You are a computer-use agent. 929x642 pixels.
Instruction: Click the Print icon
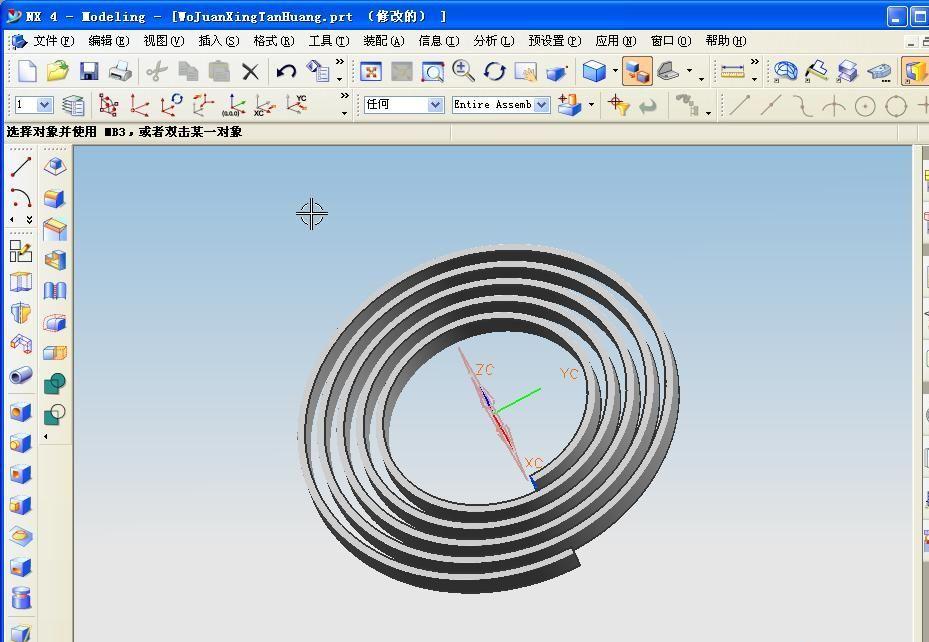[120, 71]
